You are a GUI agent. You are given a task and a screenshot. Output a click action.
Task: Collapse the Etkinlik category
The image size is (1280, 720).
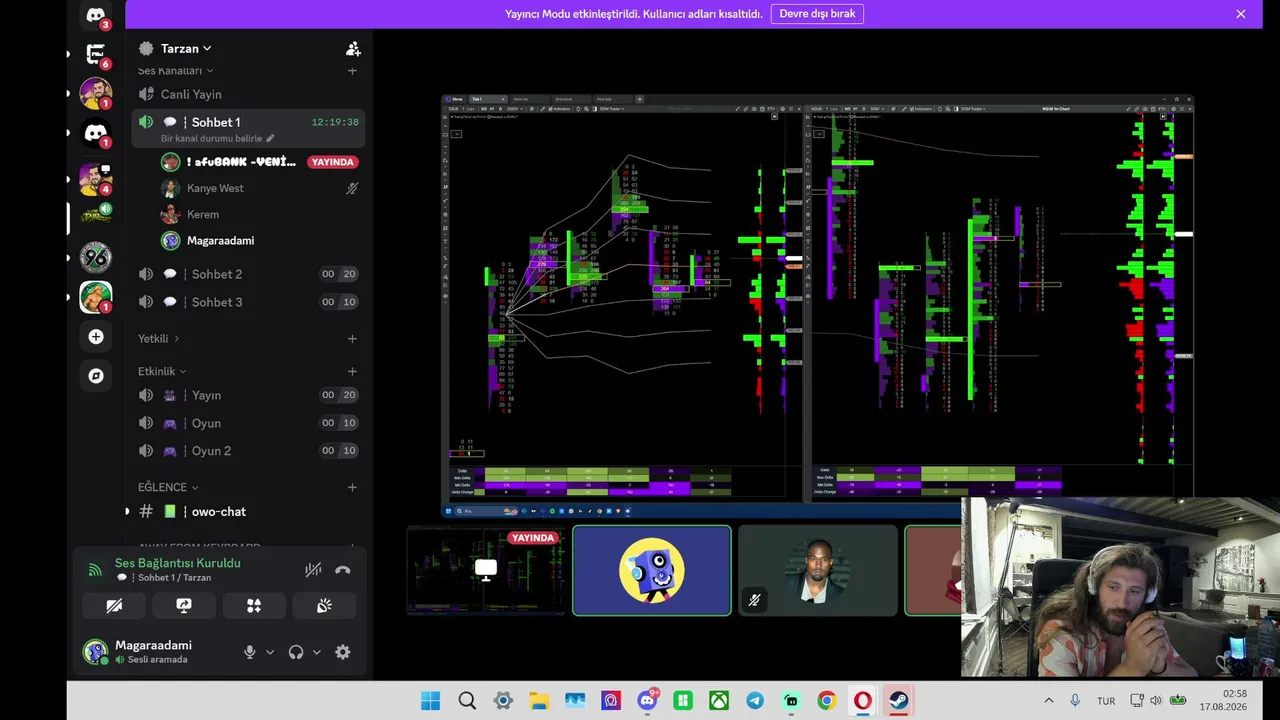coord(162,372)
